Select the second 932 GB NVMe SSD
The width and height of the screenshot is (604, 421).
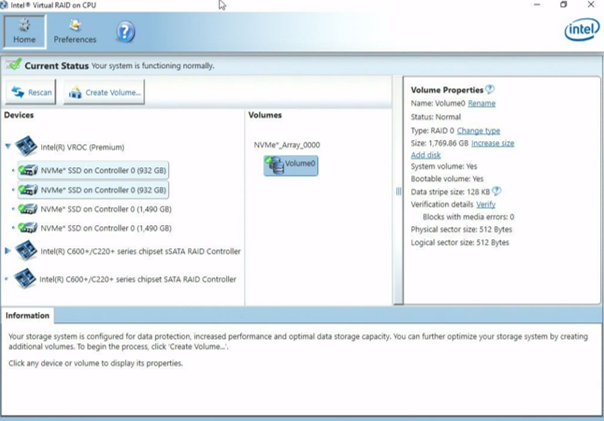tap(93, 190)
